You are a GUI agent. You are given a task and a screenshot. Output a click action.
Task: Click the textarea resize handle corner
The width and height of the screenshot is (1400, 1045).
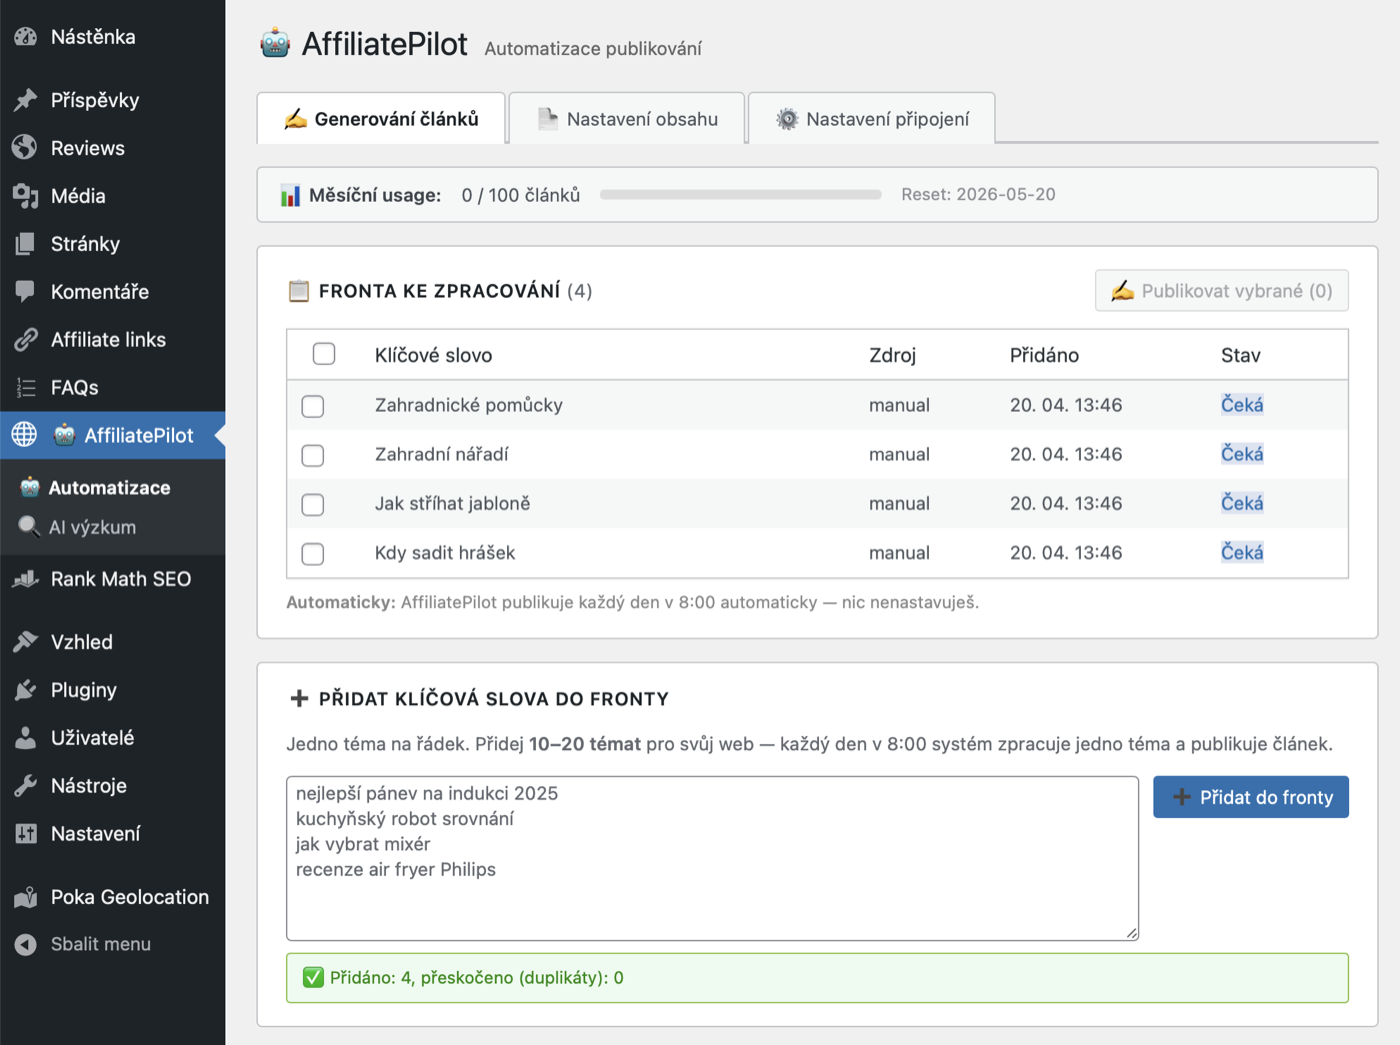click(x=1131, y=933)
